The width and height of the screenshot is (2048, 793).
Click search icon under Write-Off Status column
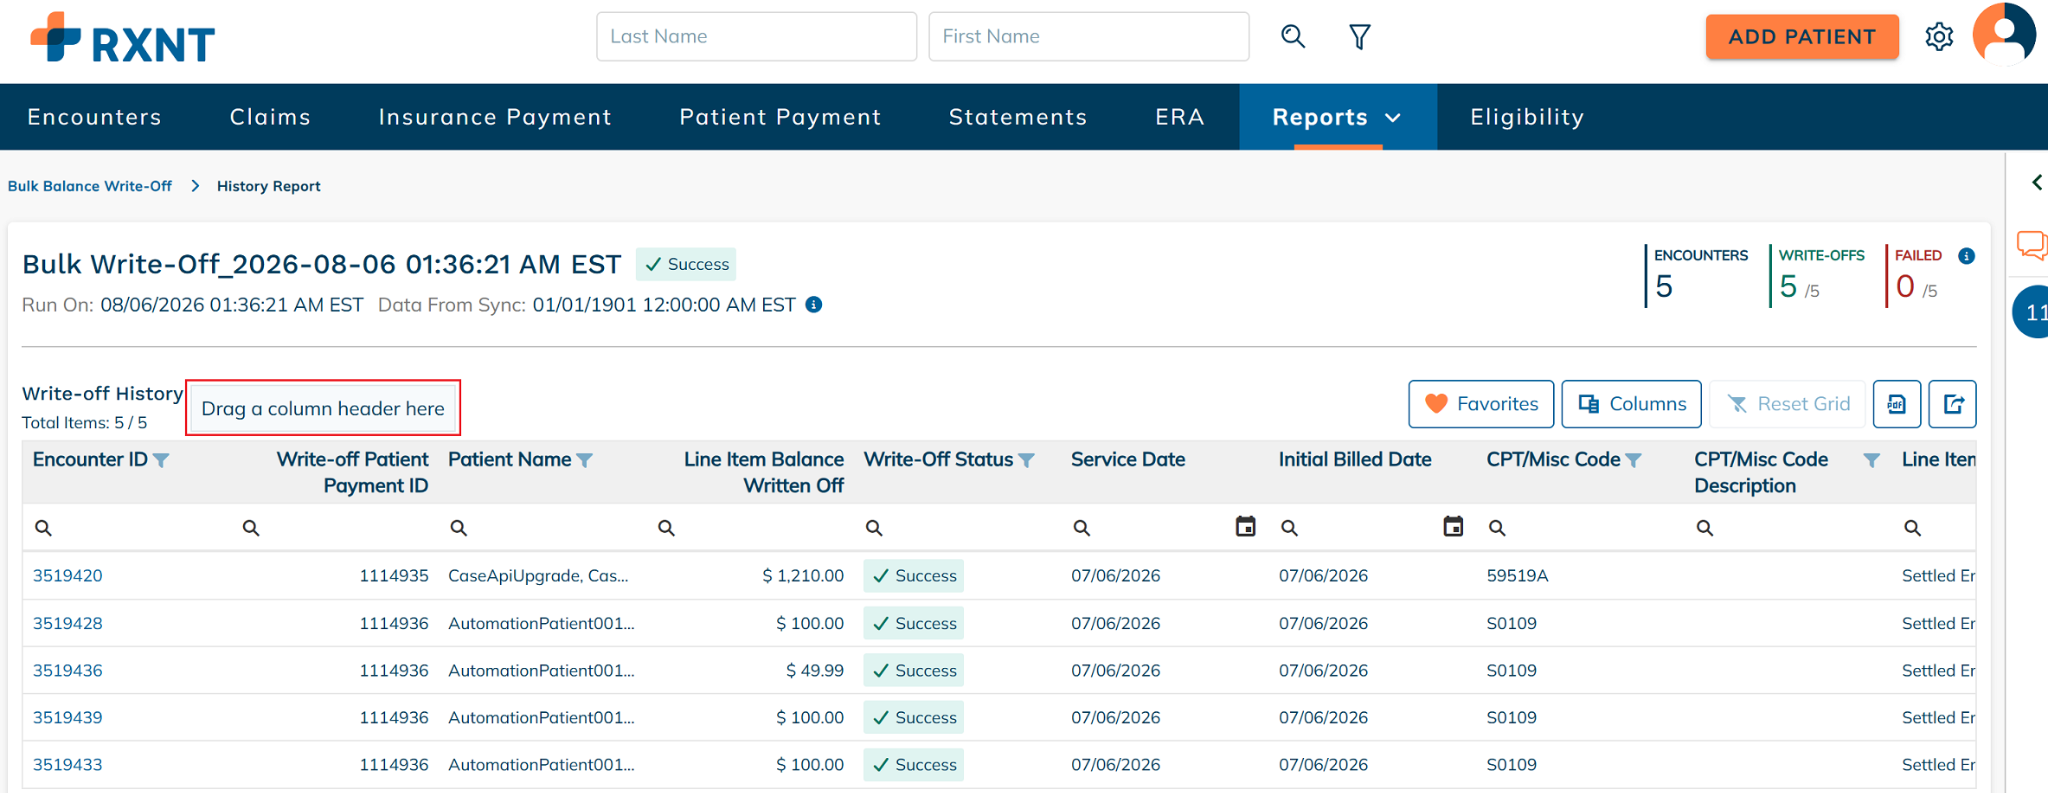point(874,528)
